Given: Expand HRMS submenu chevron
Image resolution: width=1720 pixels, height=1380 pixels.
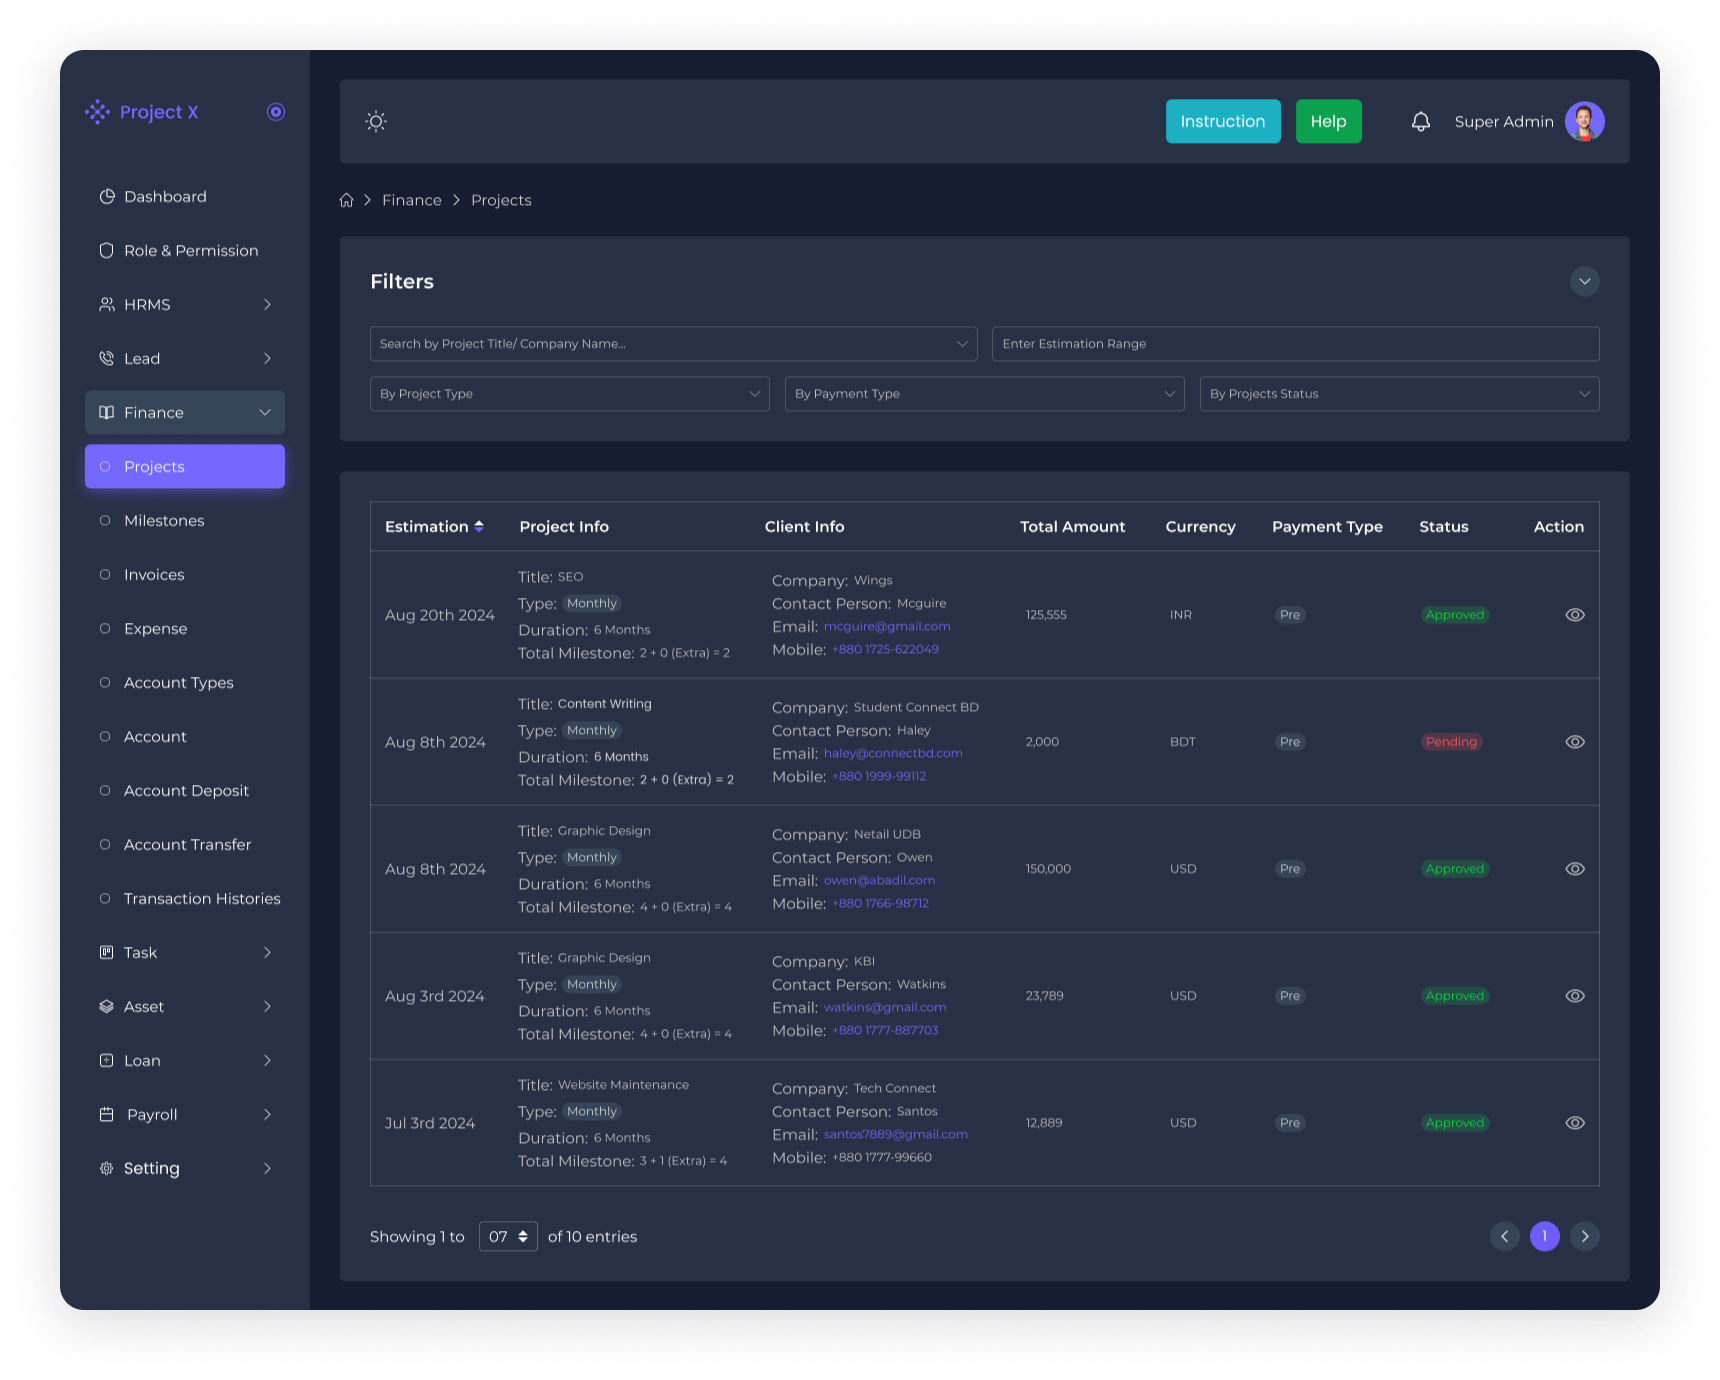Looking at the screenshot, I should click(267, 305).
